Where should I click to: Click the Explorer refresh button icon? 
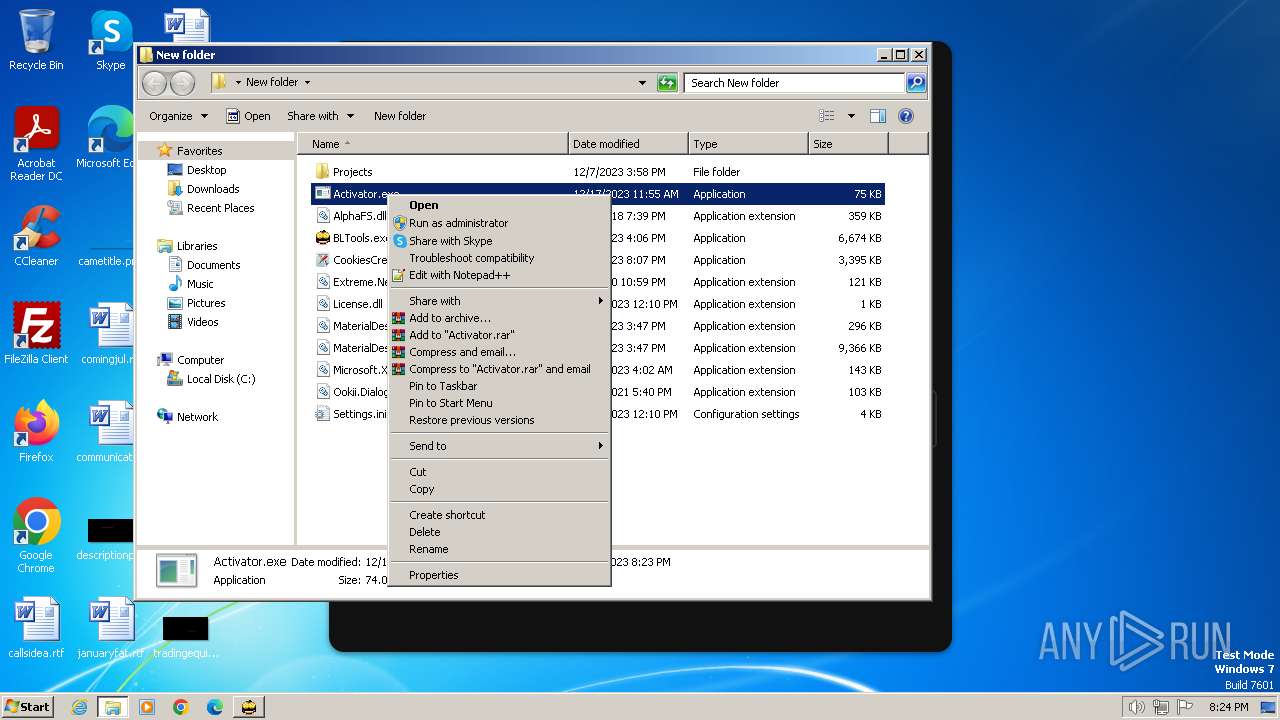(x=667, y=83)
